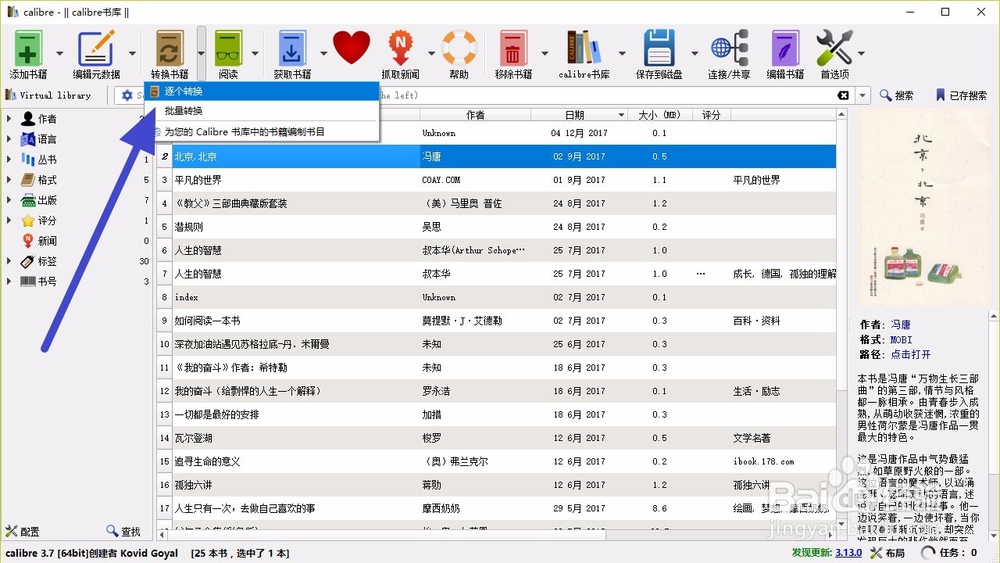Viewport: 1000px width, 563px height.
Task: Open the search history dropdown arrow
Action: click(862, 95)
